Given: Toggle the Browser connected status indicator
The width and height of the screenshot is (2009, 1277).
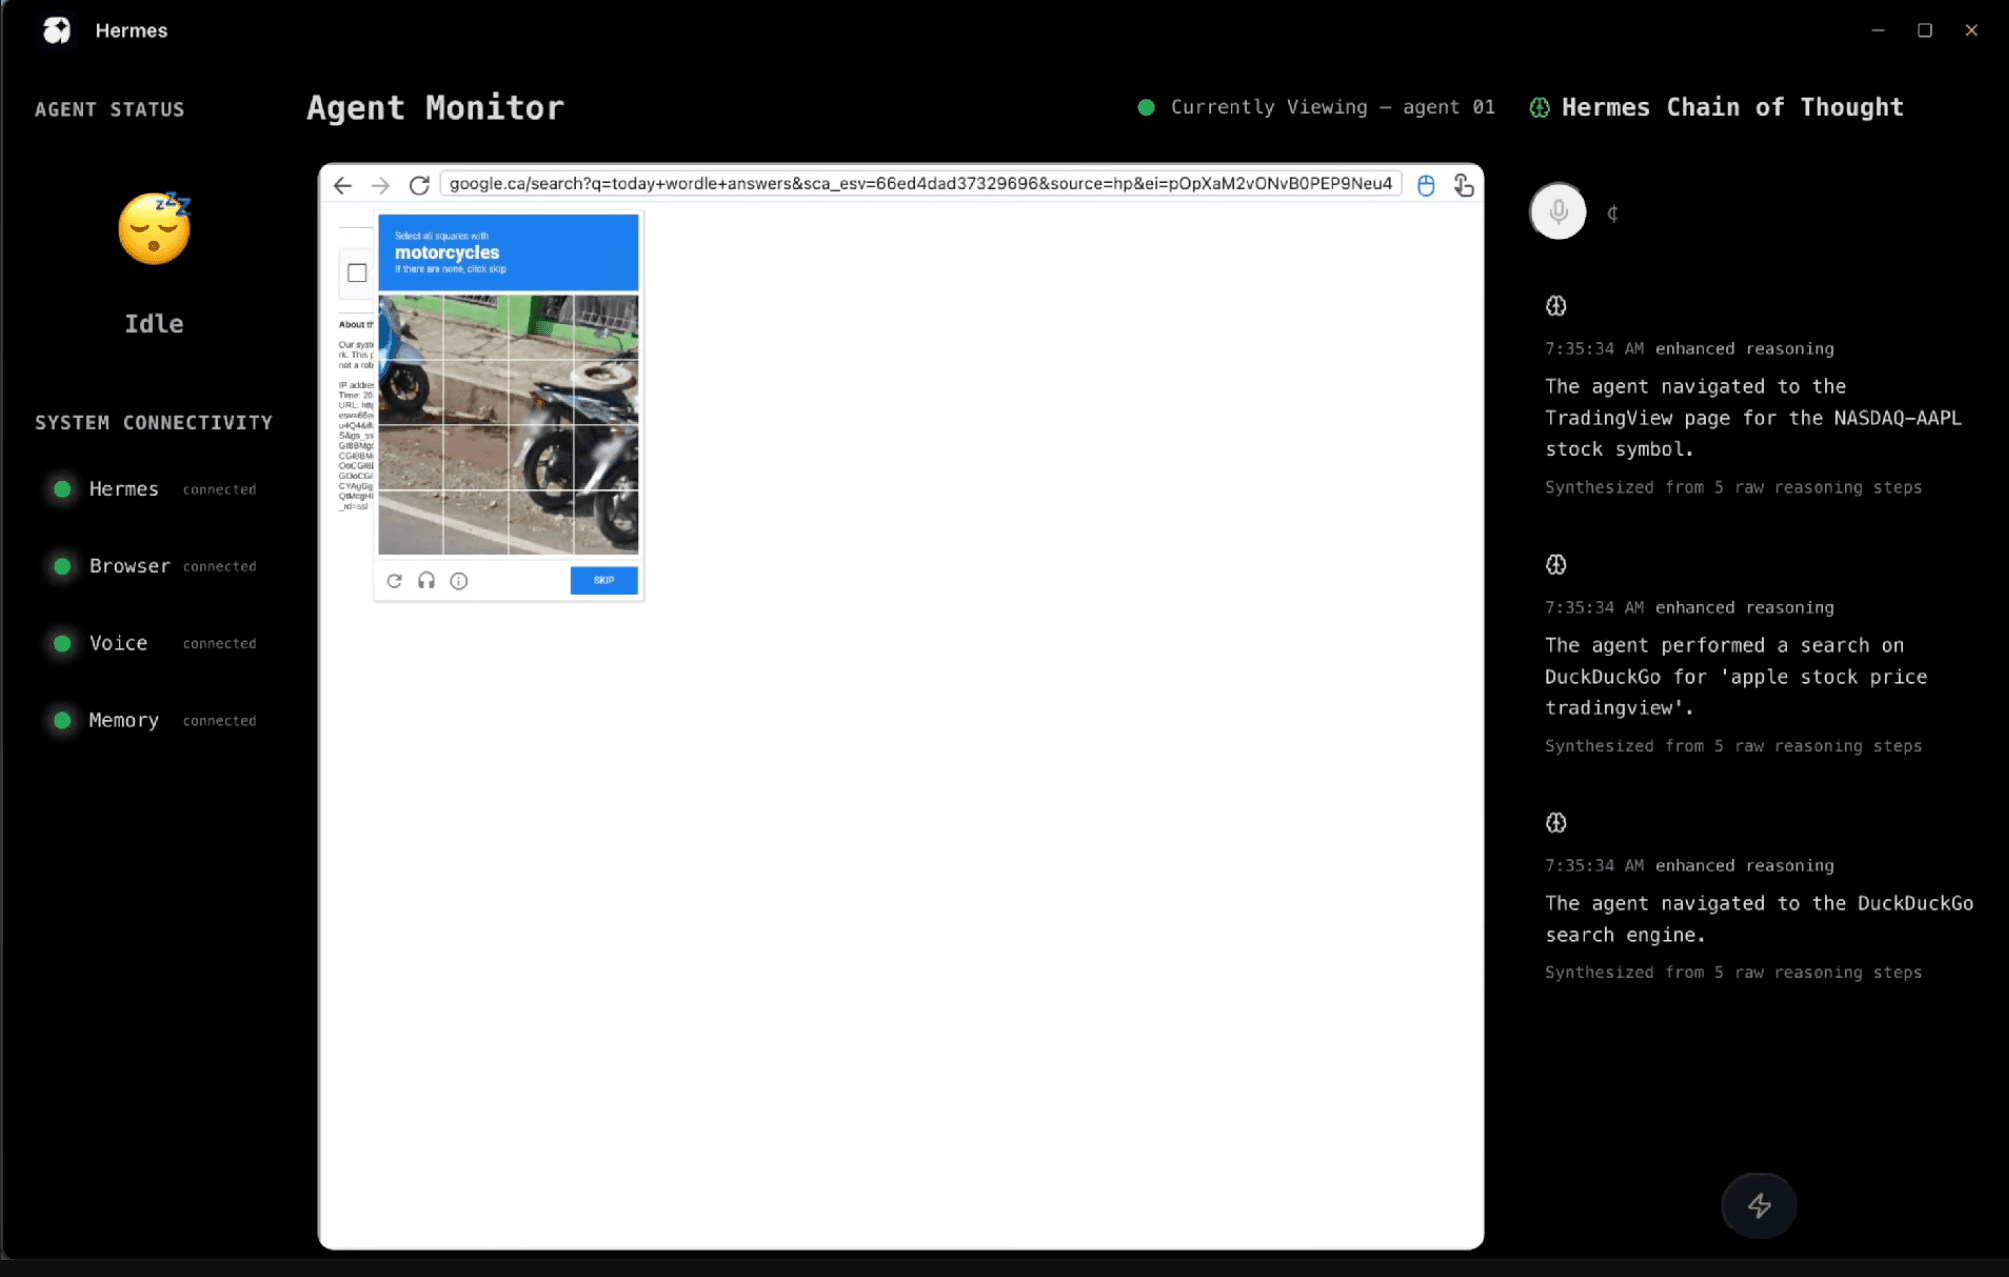Looking at the screenshot, I should 61,566.
